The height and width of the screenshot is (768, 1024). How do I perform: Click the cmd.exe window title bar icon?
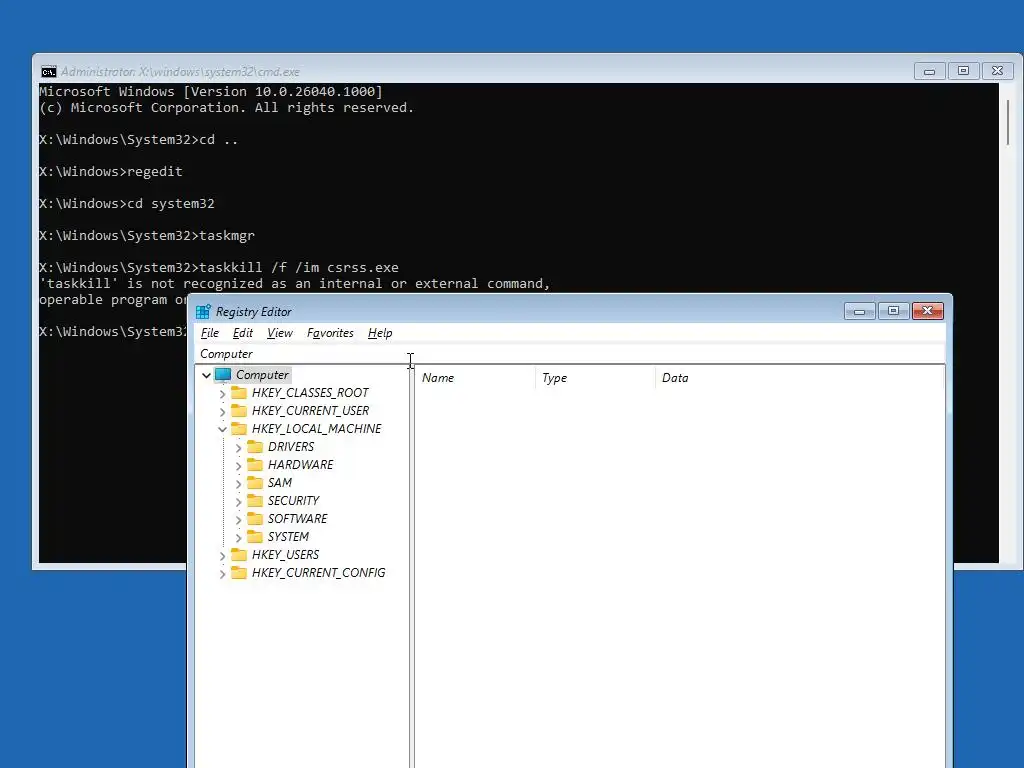coord(48,72)
